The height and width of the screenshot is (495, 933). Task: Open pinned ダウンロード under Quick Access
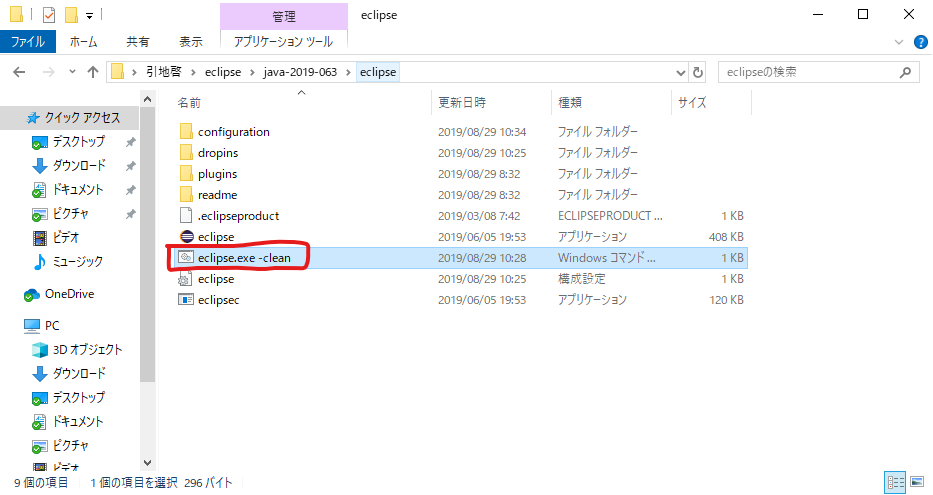click(79, 165)
